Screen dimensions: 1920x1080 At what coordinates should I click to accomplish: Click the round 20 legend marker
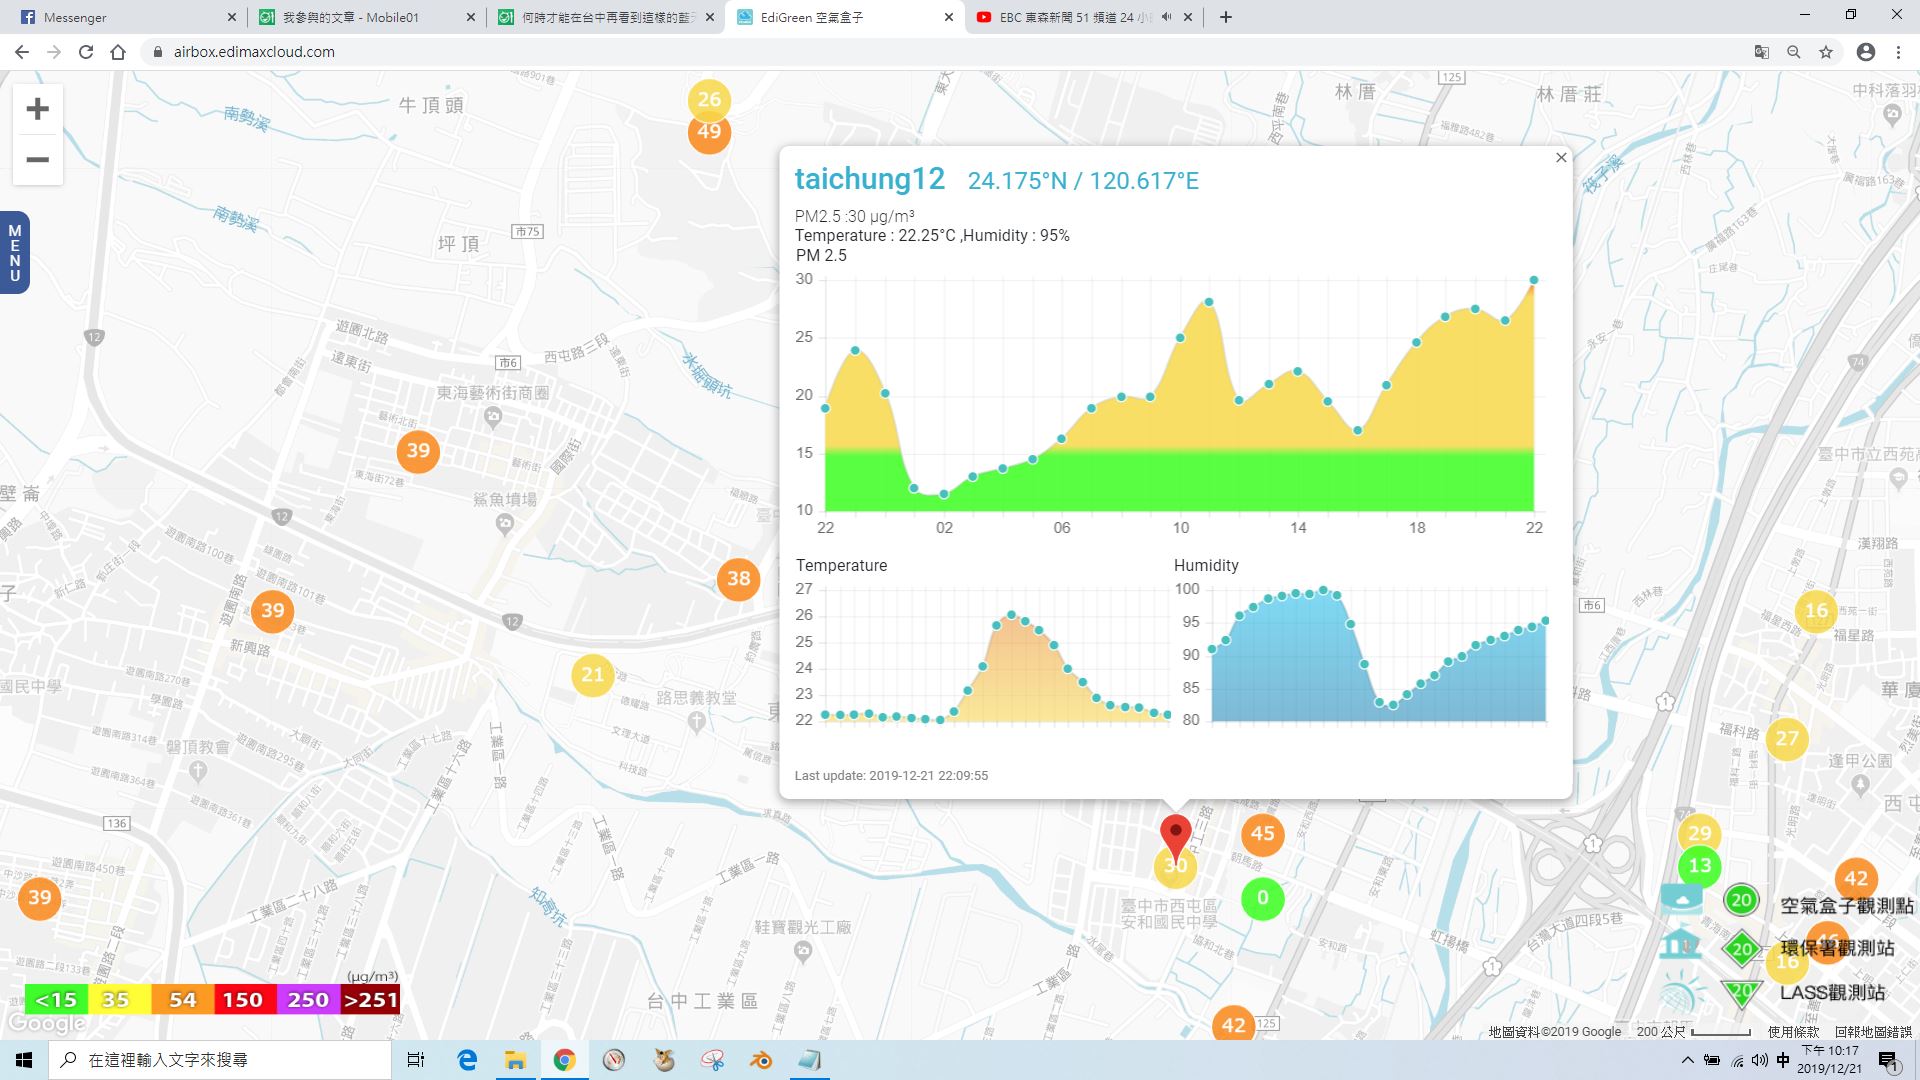pyautogui.click(x=1741, y=900)
